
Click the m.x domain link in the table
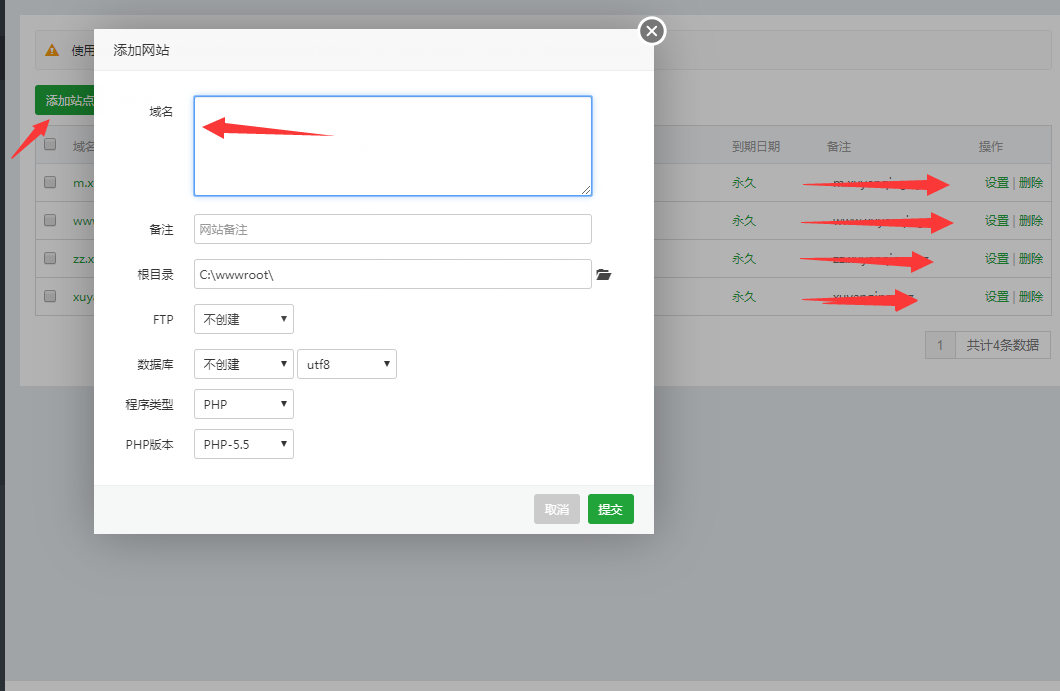pos(83,183)
